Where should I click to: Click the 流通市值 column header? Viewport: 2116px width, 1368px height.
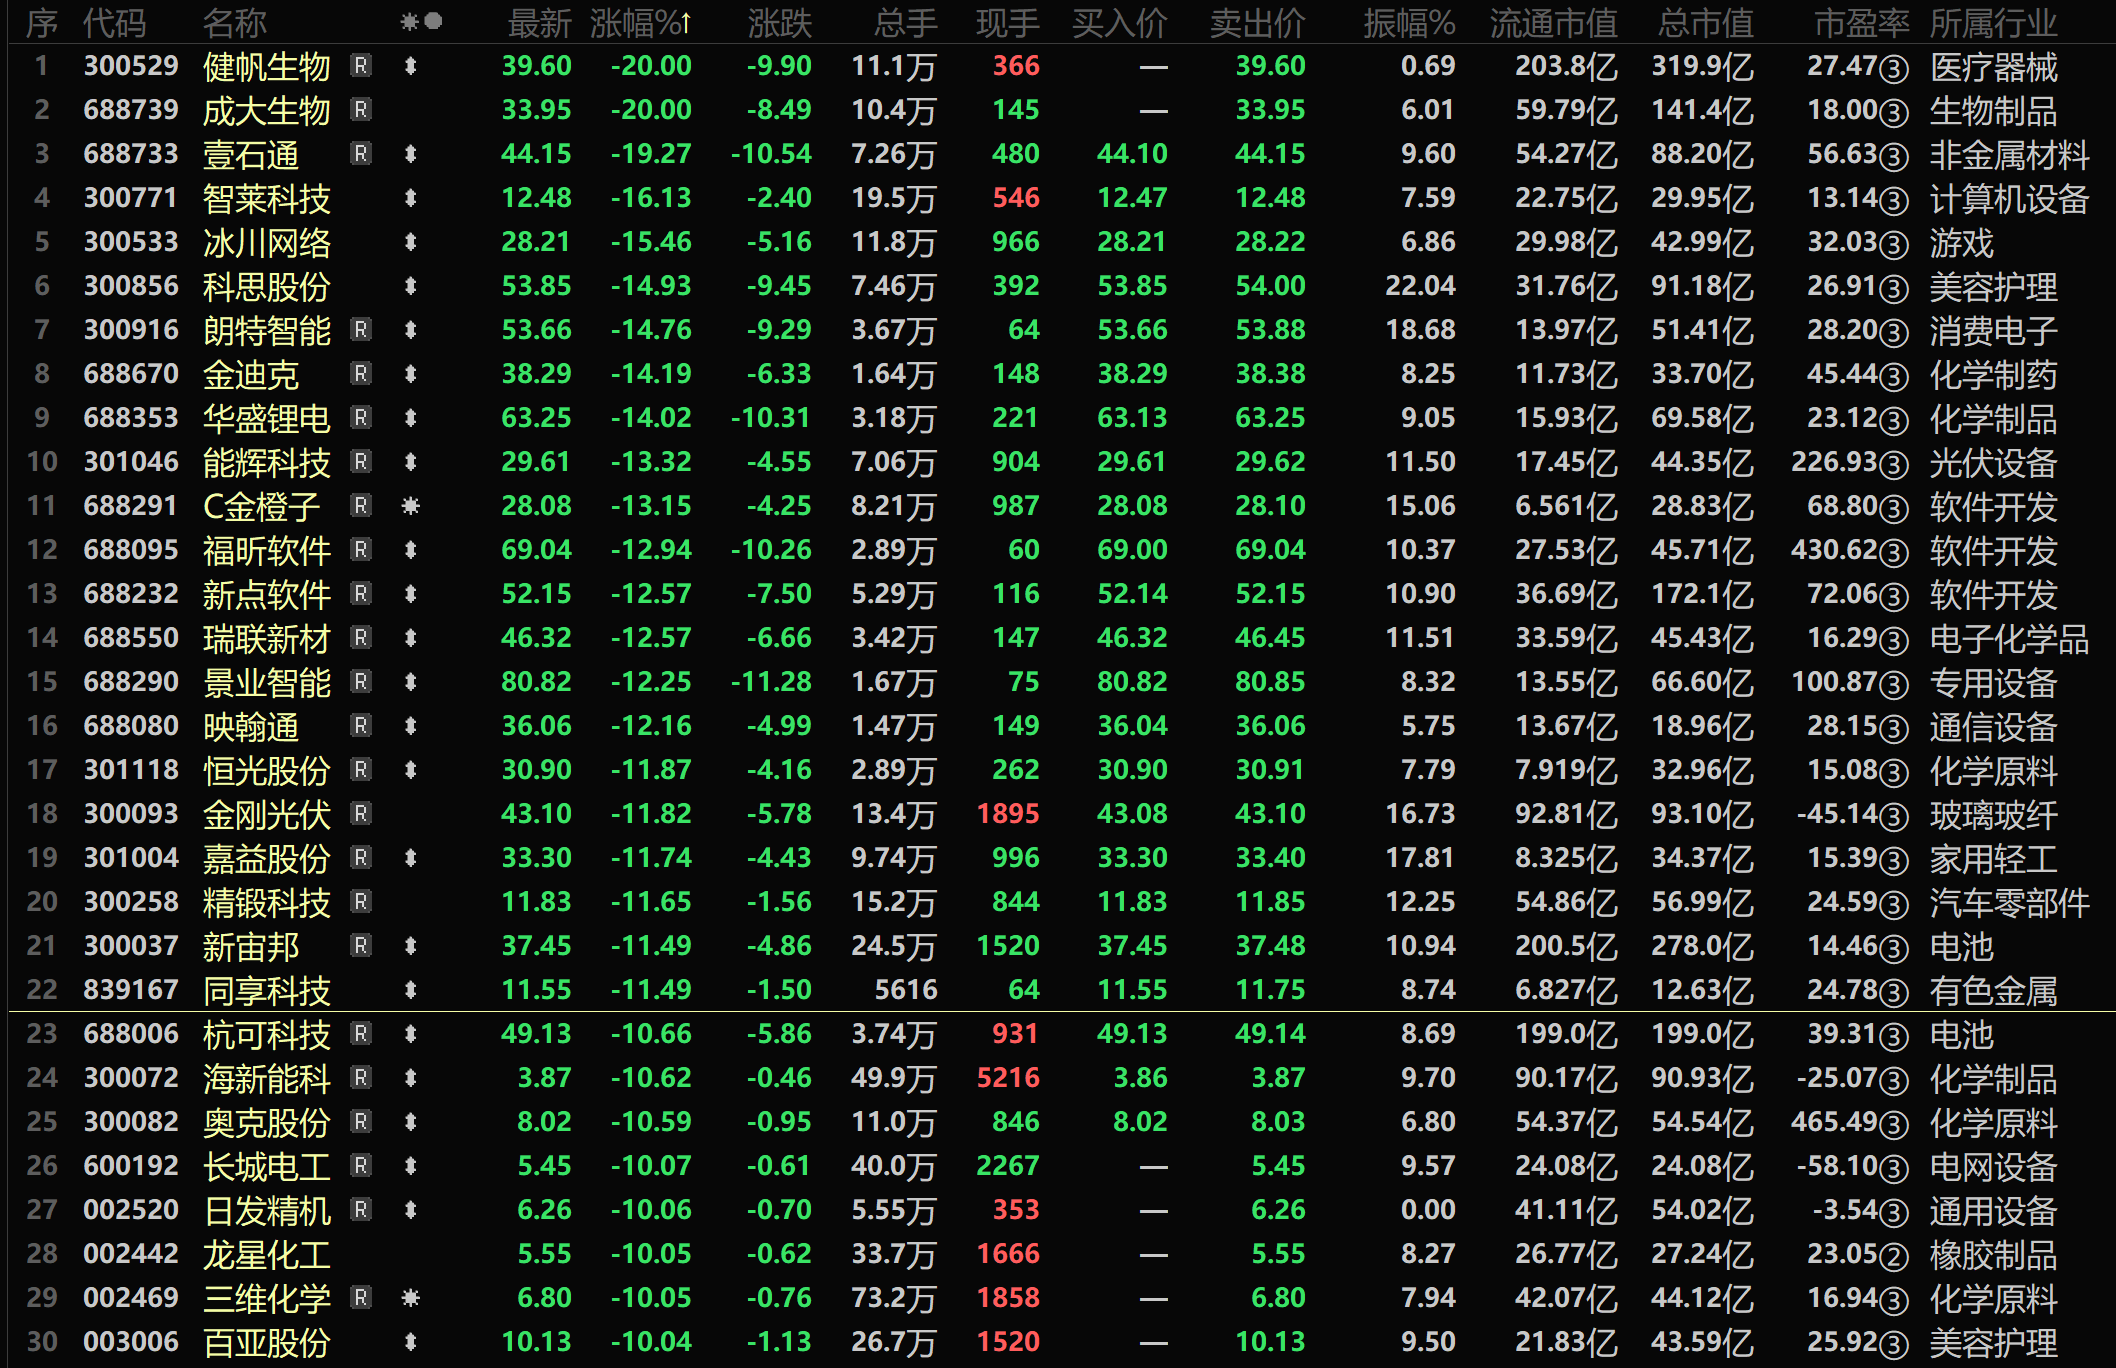pyautogui.click(x=1553, y=22)
